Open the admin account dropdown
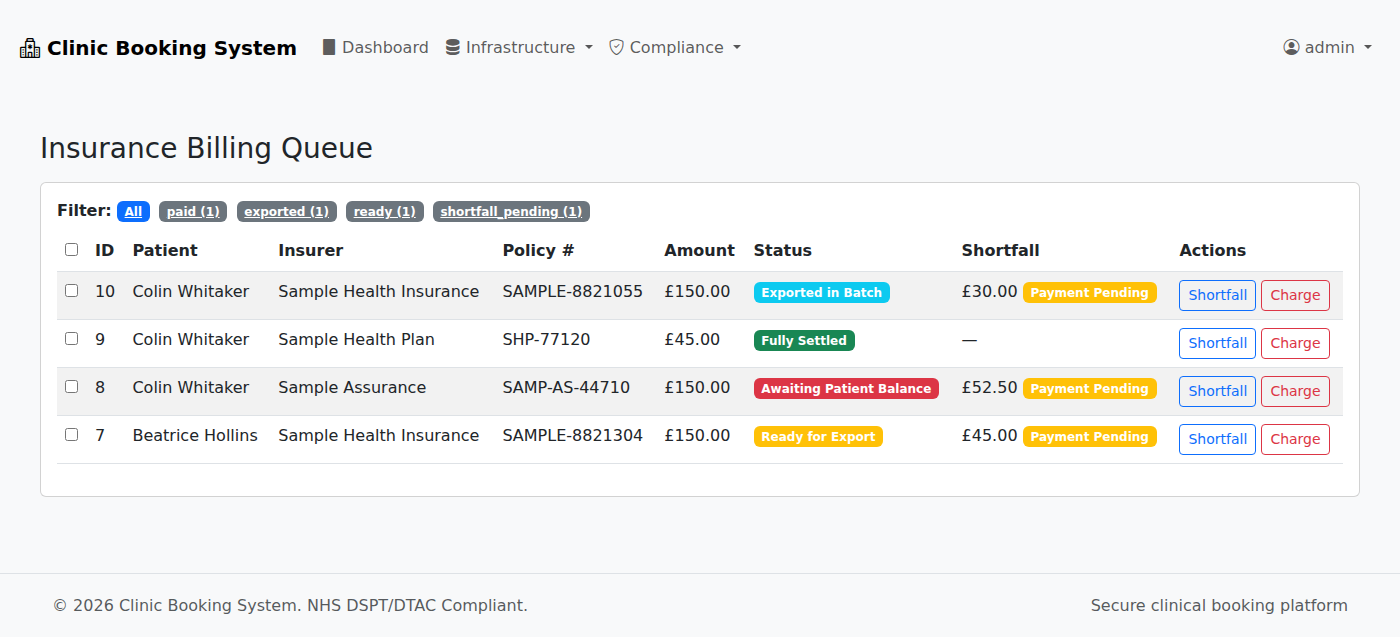Screen dimensions: 1400x637 click(x=1328, y=47)
